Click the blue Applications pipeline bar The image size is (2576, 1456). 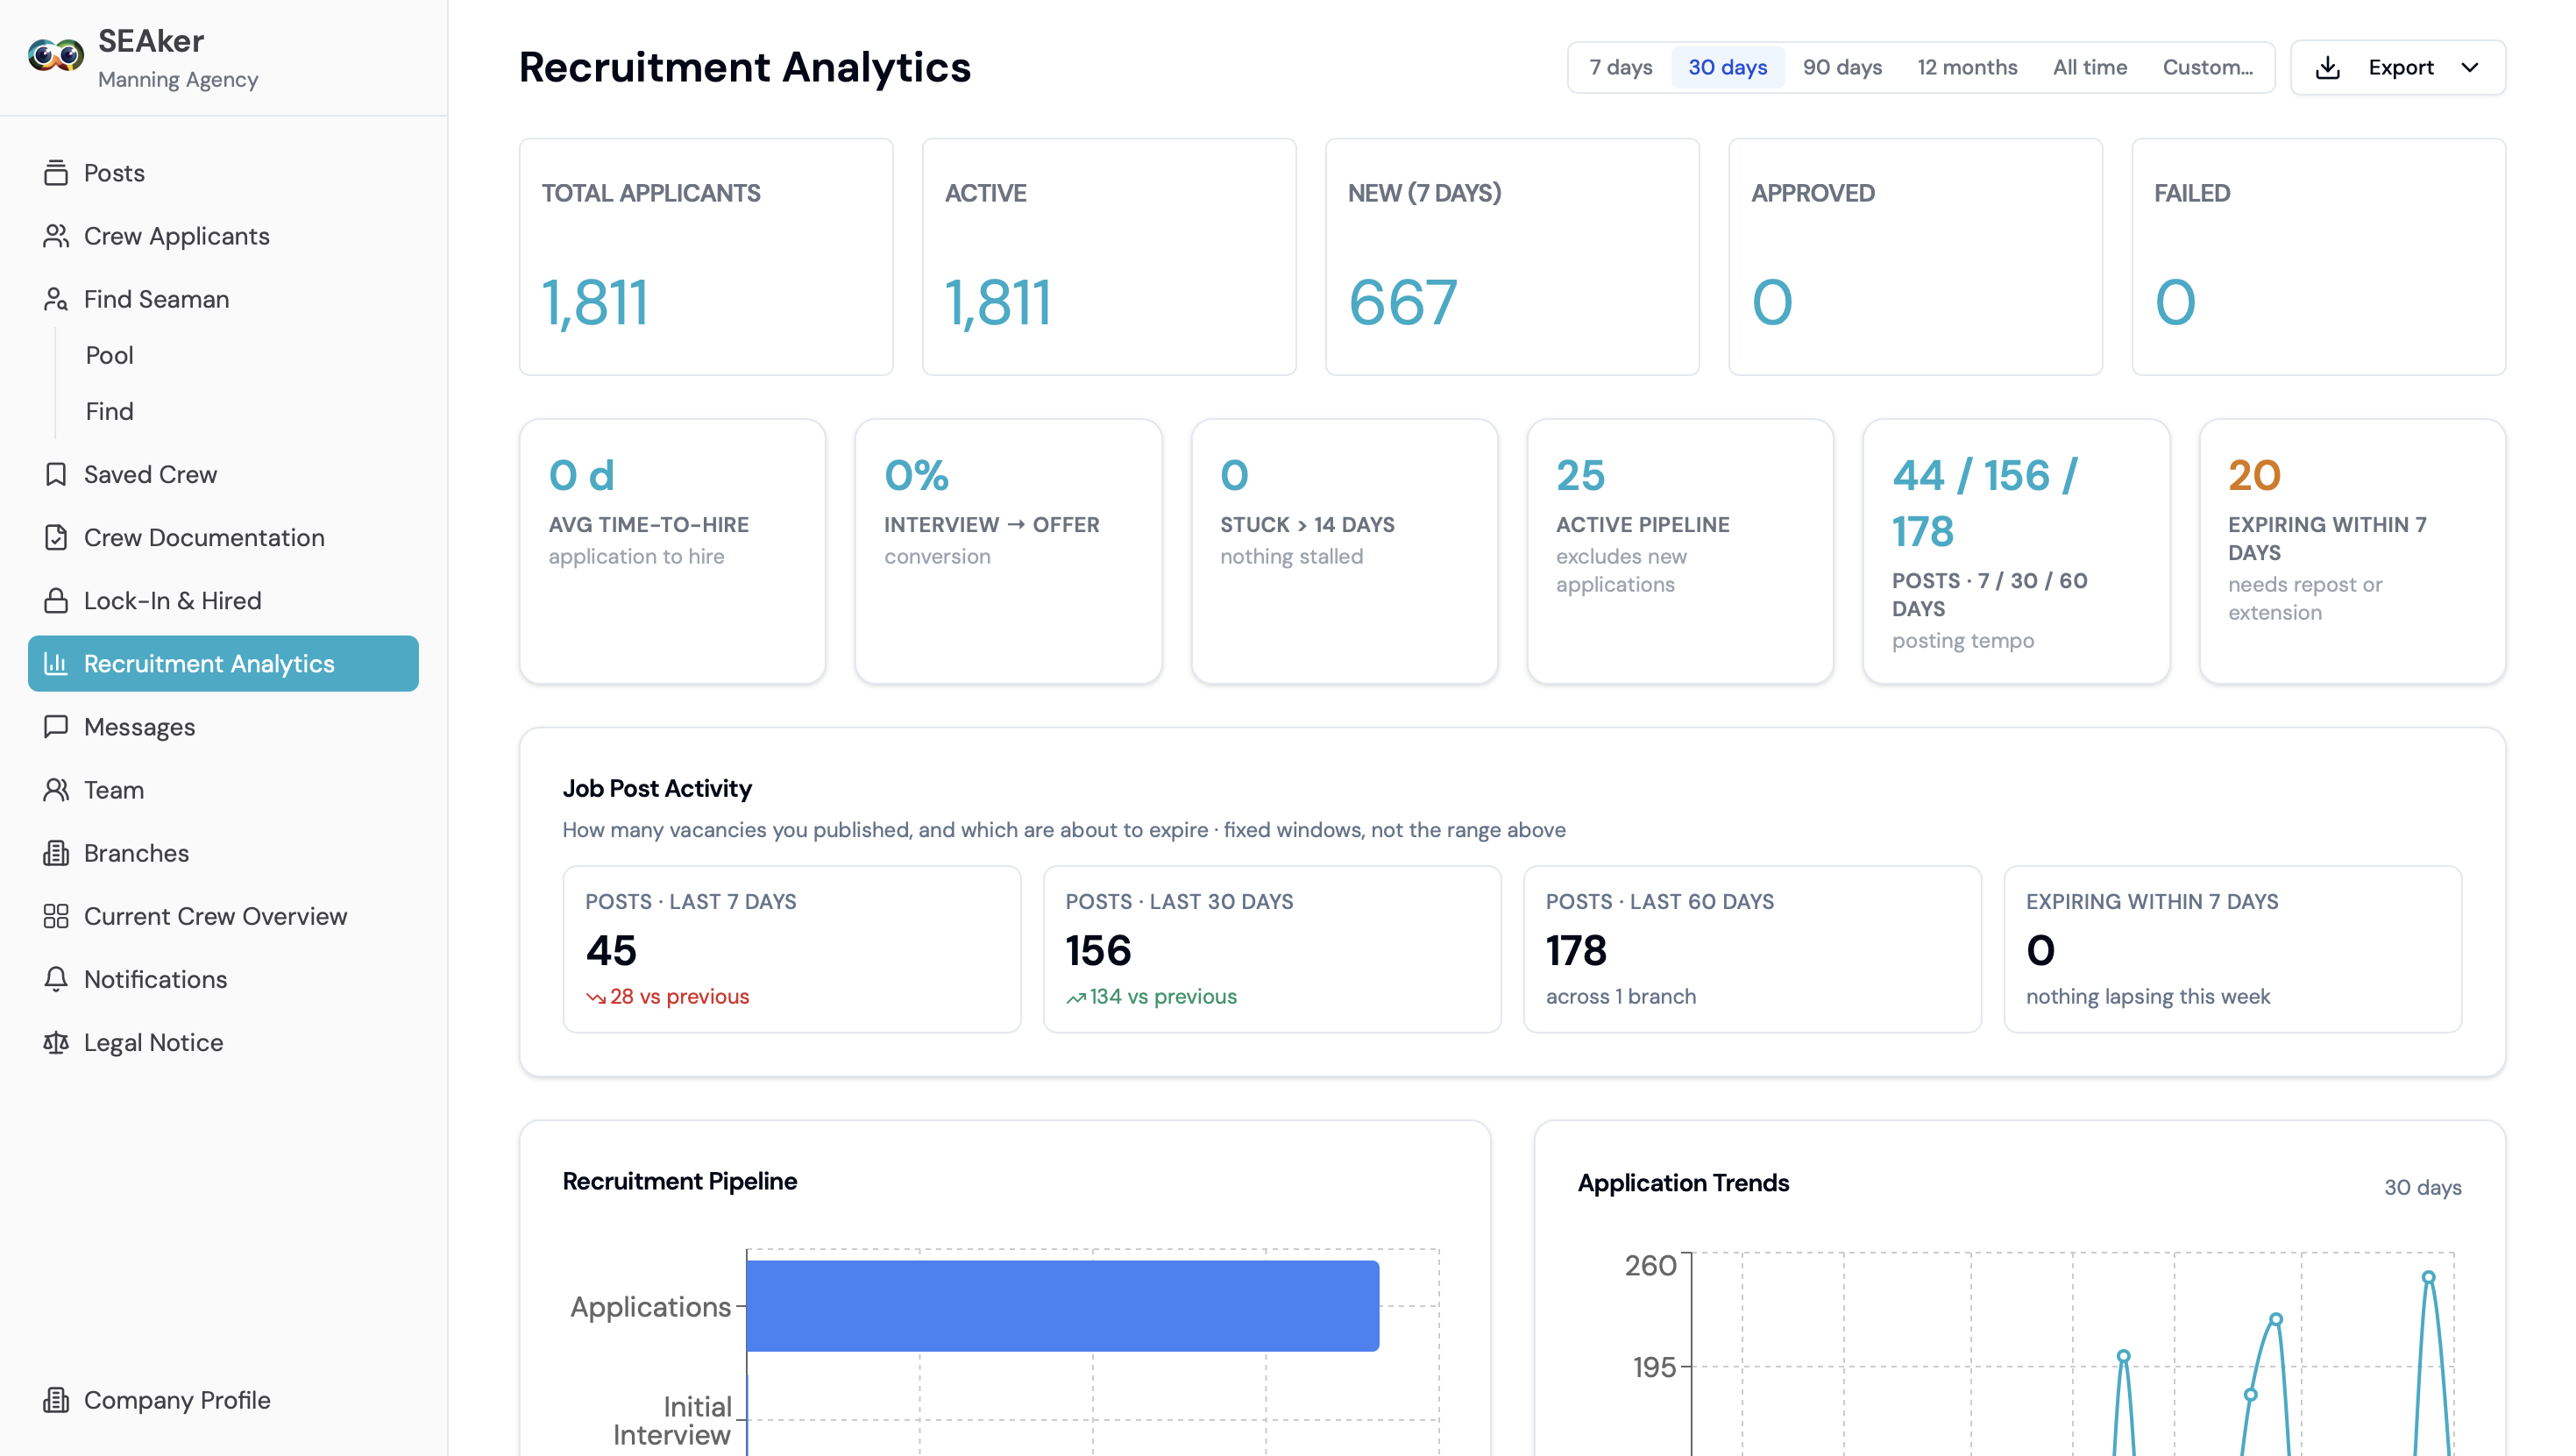[1062, 1306]
